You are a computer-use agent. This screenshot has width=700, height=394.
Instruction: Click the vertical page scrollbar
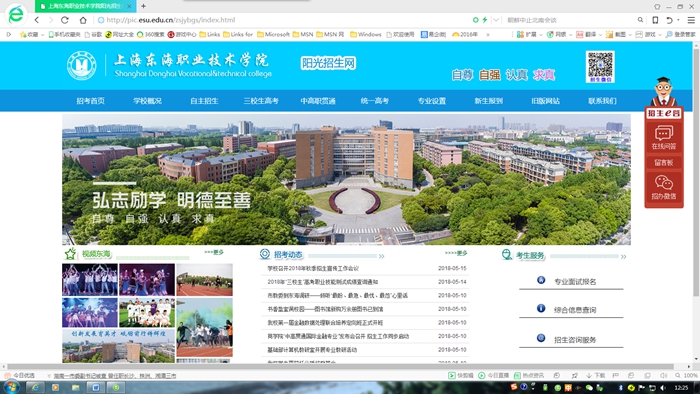pos(696,173)
